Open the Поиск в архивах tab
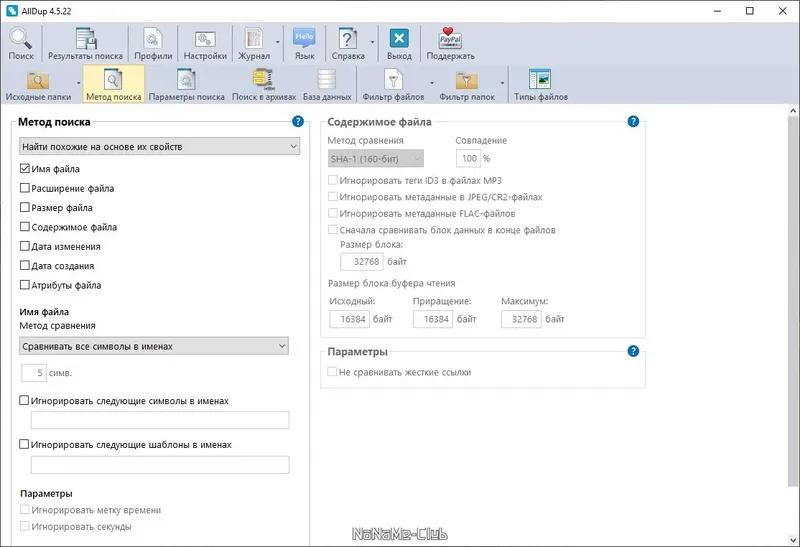The height and width of the screenshot is (547, 800). click(264, 85)
